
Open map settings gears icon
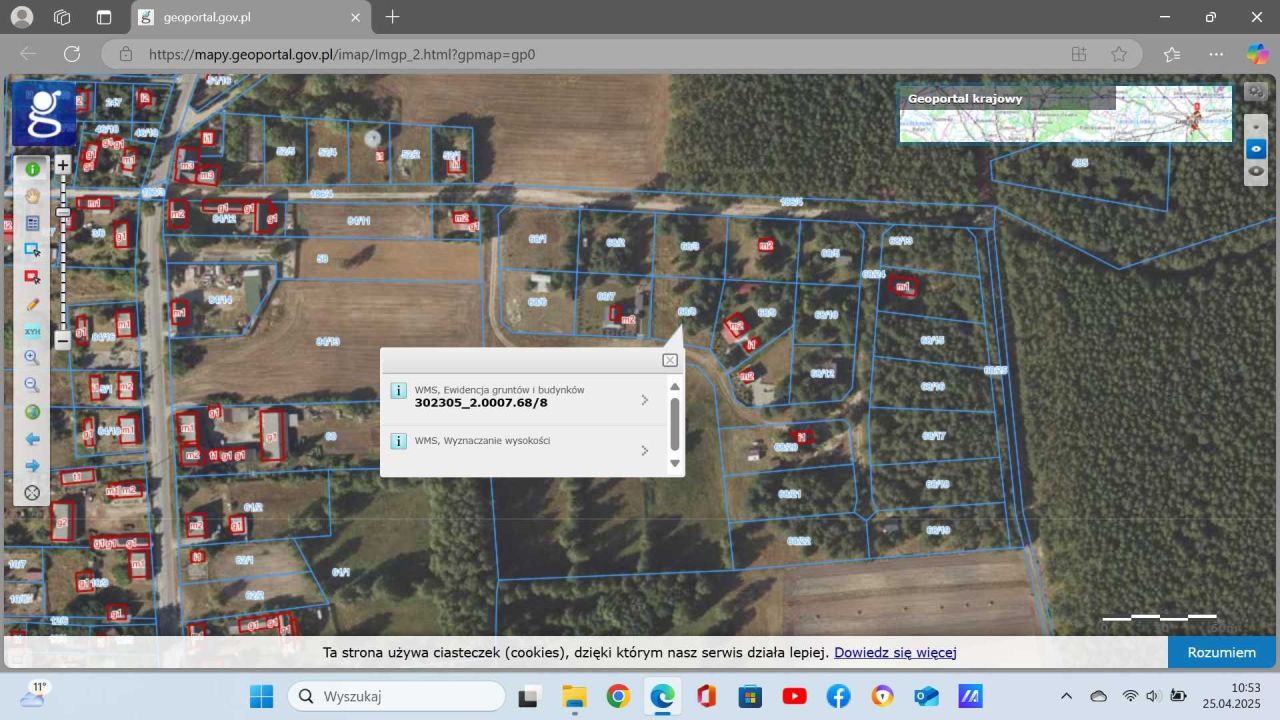pyautogui.click(x=1255, y=91)
